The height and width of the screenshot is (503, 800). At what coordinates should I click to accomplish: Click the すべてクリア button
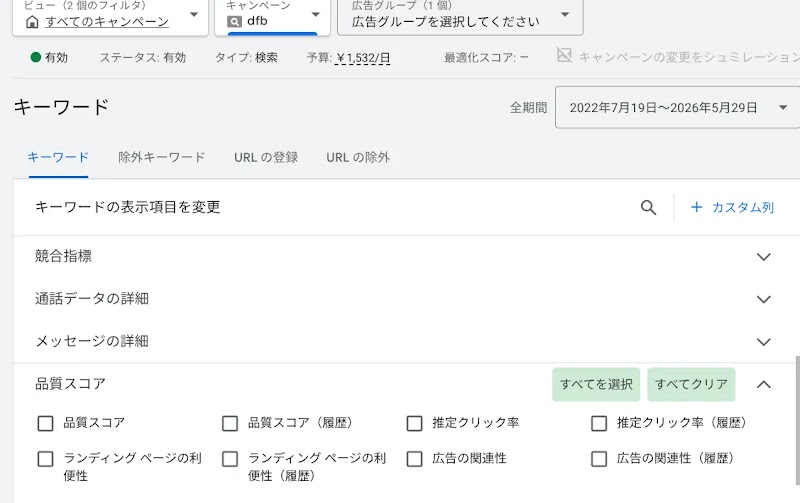click(691, 384)
